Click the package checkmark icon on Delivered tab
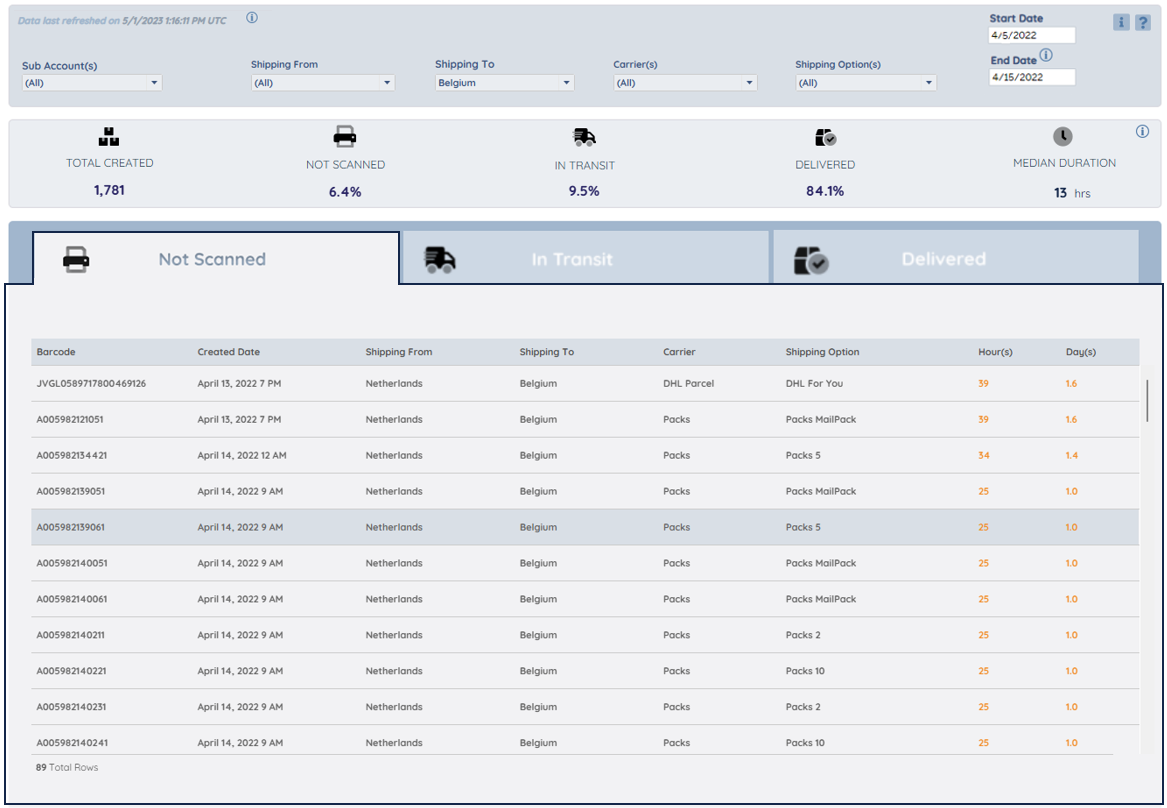 click(811, 260)
